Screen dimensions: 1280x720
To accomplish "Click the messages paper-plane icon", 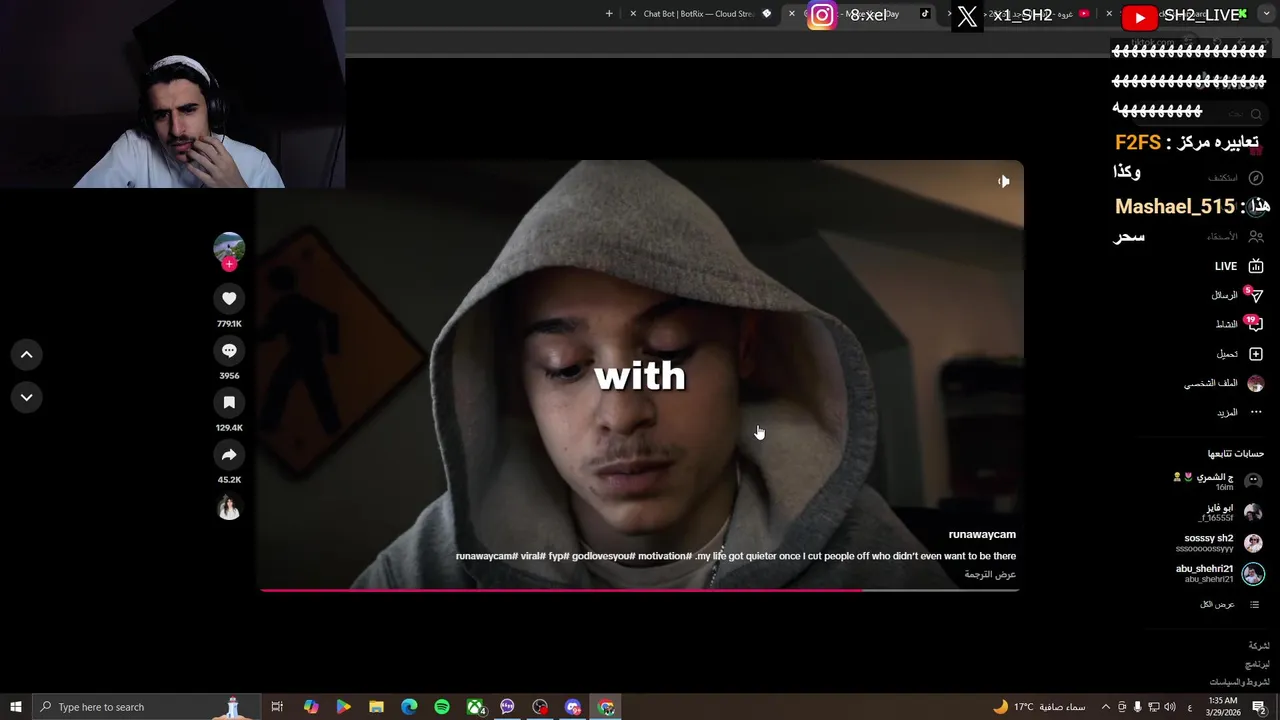I will (1256, 296).
